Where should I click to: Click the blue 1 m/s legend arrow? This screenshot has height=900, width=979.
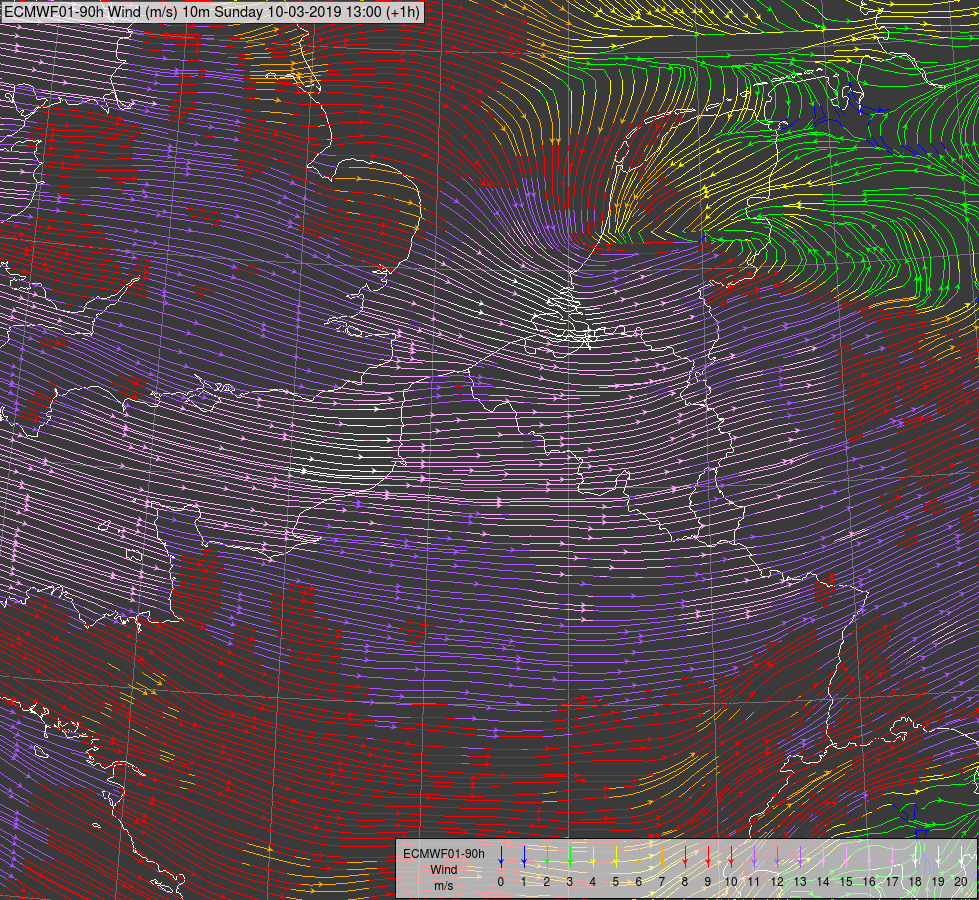[524, 857]
